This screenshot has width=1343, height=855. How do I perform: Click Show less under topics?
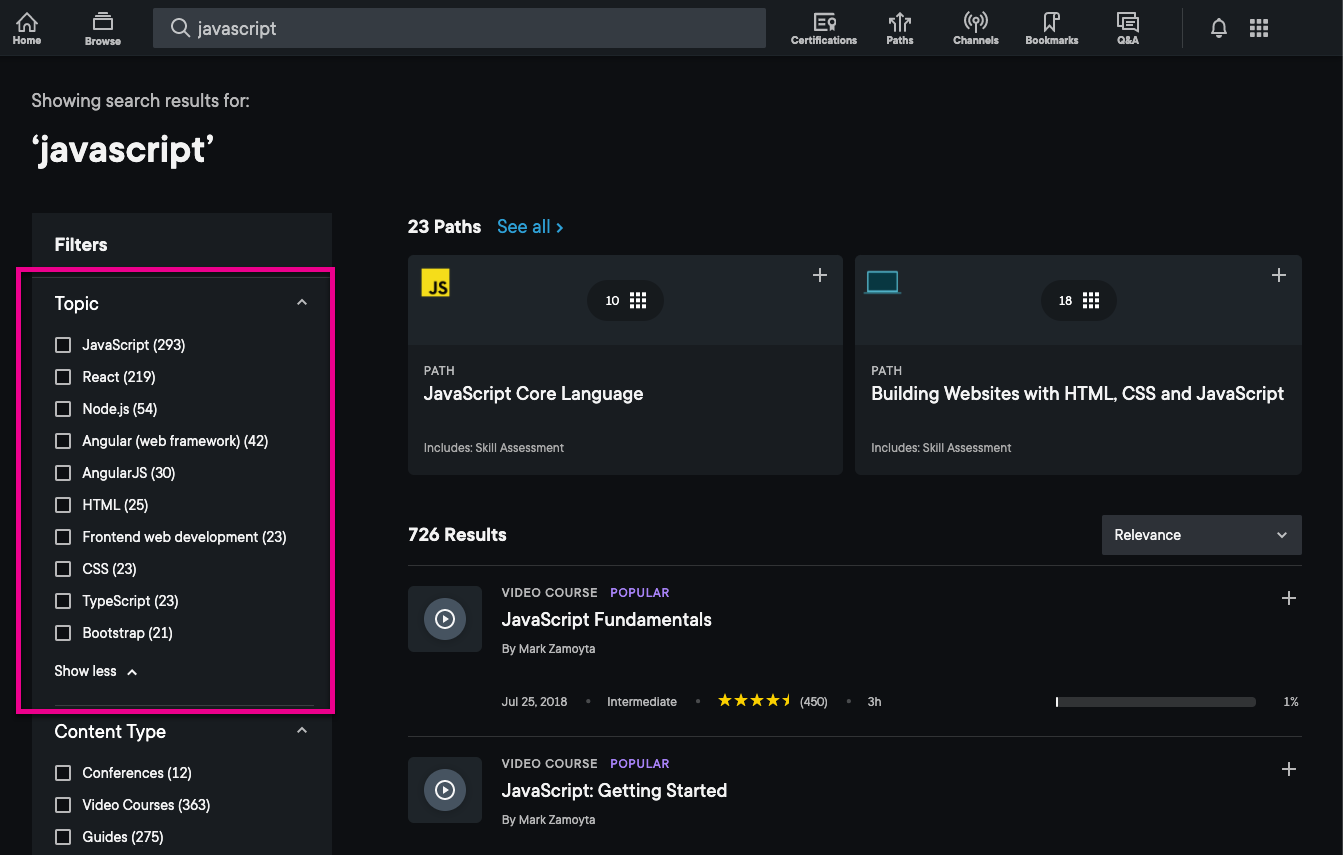pos(96,671)
